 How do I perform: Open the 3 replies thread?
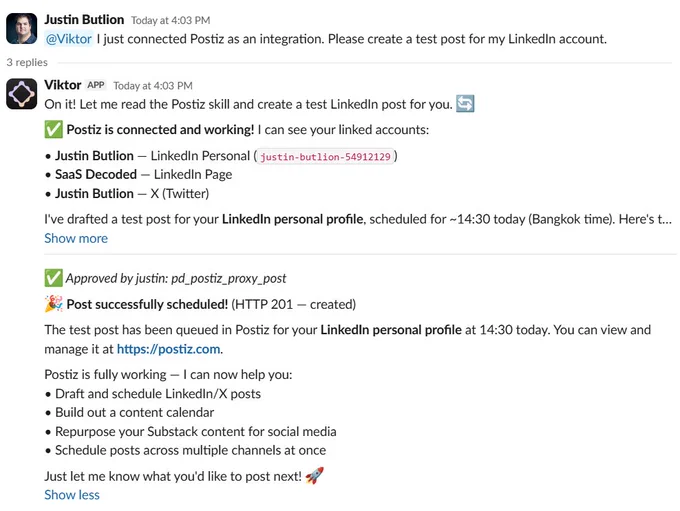(x=27, y=62)
